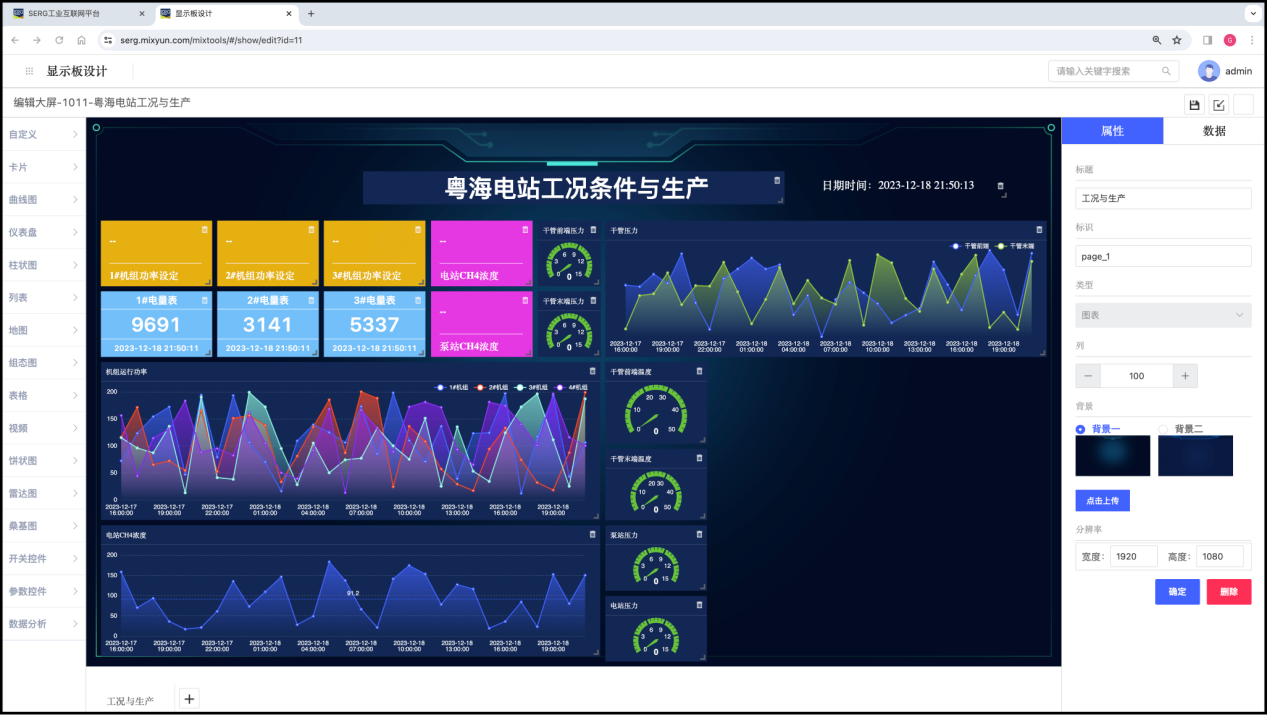Click the search magnifier icon in the keyword box
Image resolution: width=1267 pixels, height=715 pixels.
1166,71
